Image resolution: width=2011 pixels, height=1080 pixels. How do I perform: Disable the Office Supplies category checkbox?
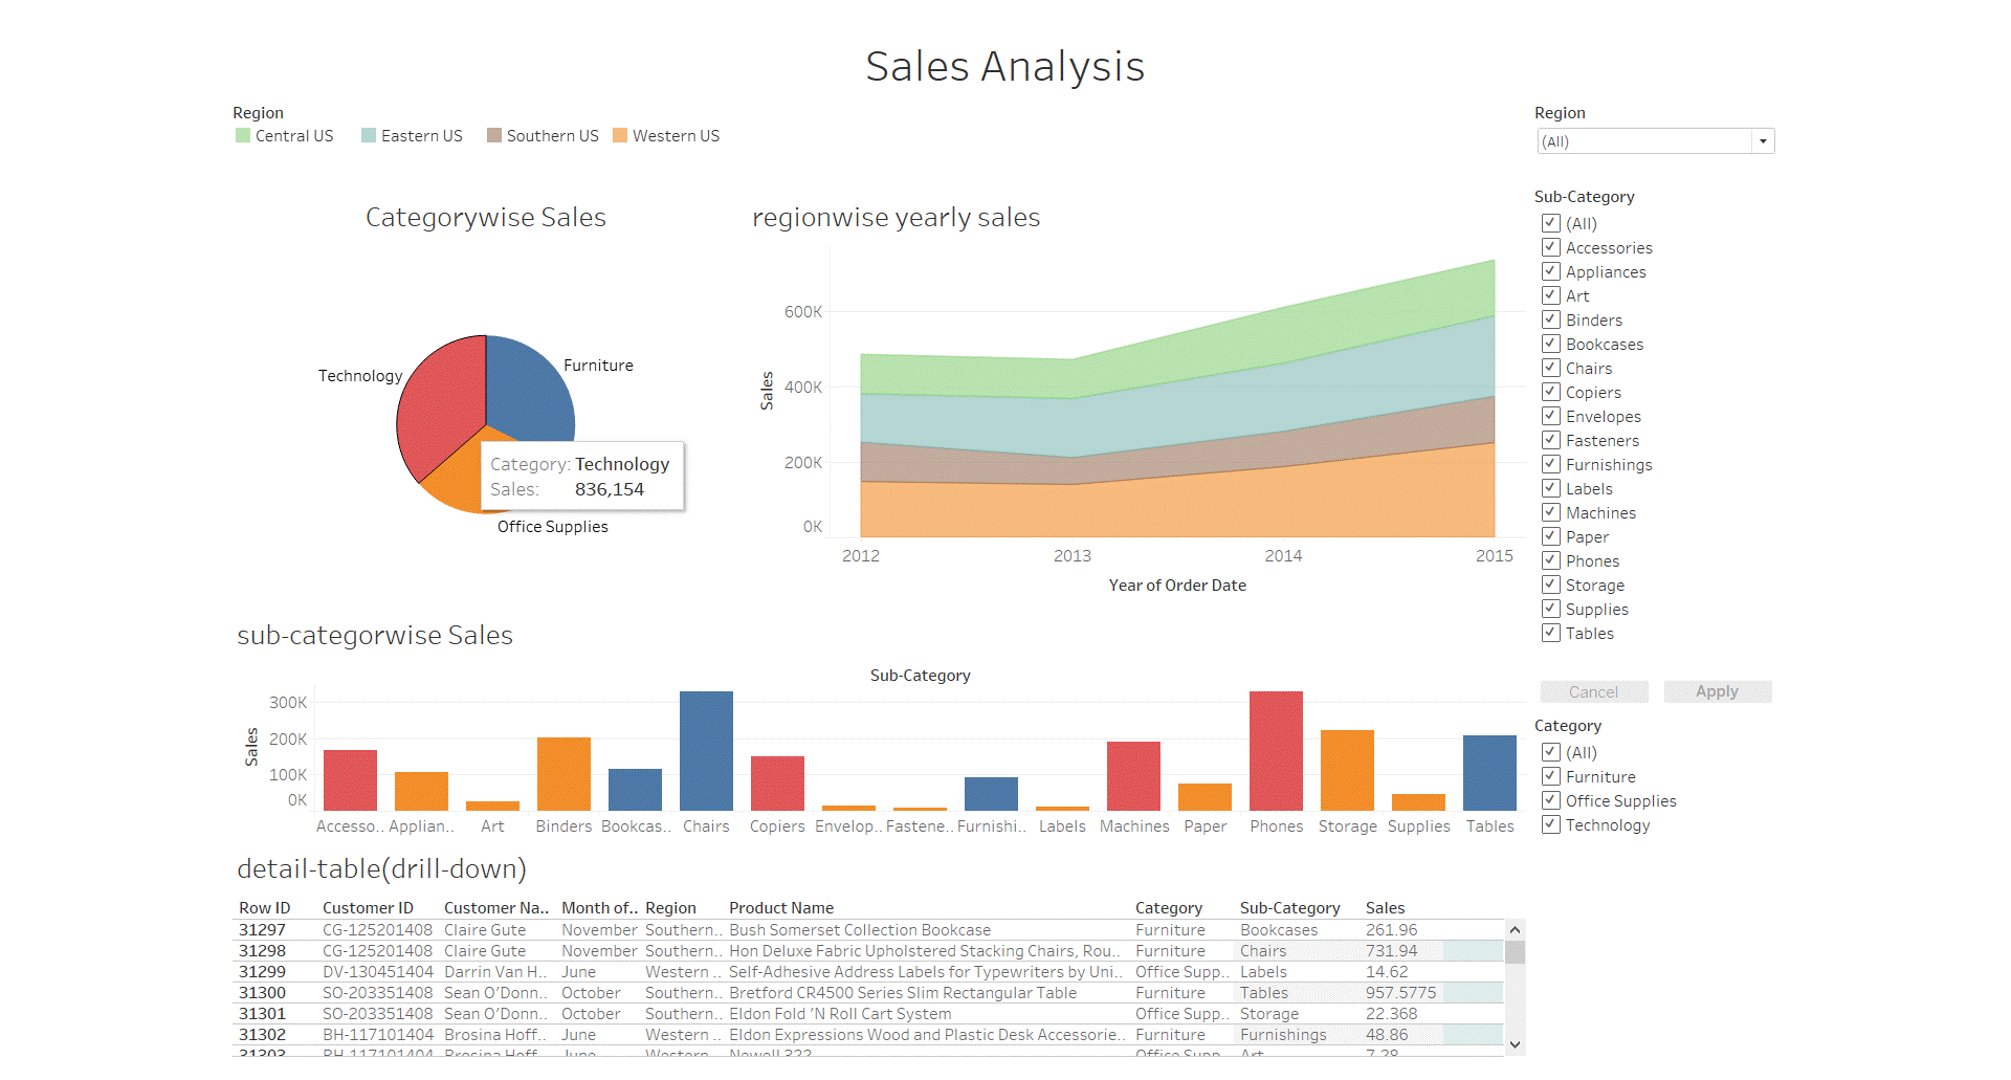coord(1550,800)
